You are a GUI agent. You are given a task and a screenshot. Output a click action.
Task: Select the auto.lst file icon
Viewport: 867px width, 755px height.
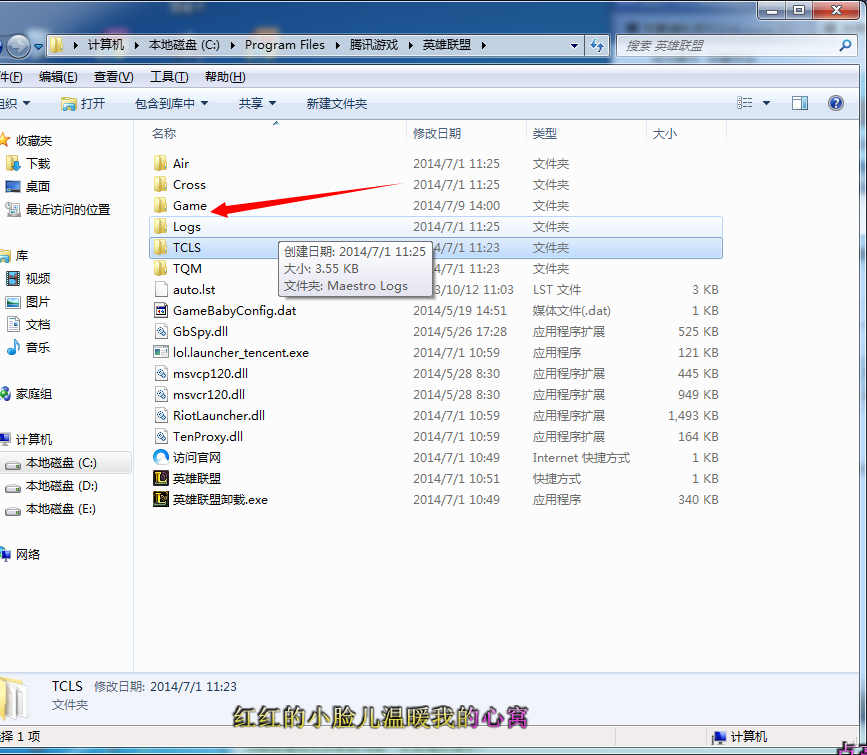(161, 289)
